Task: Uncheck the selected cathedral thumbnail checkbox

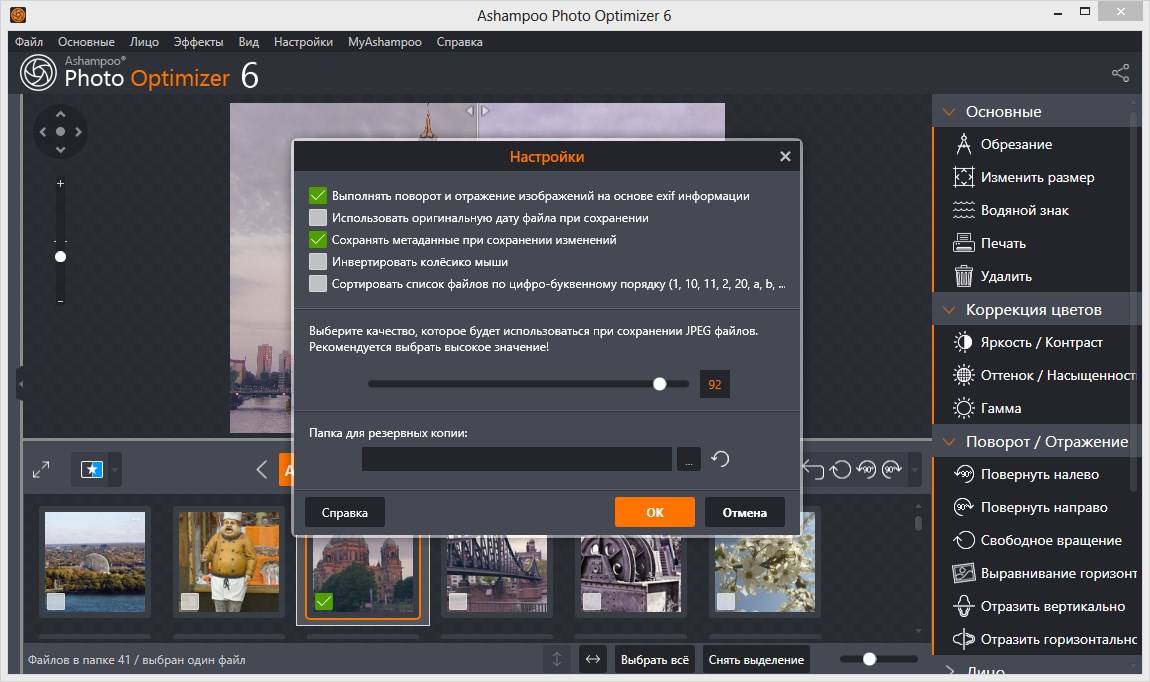Action: pyautogui.click(x=323, y=601)
